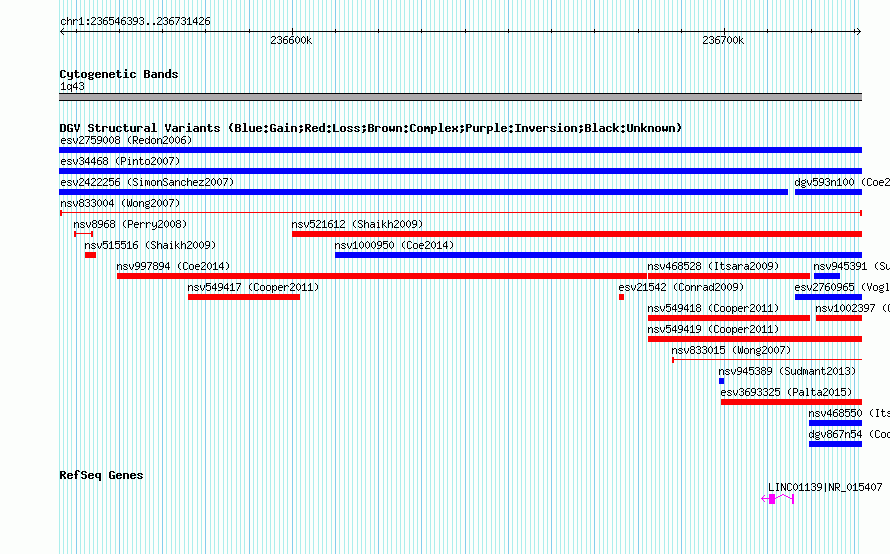Click the nsv945391 short blue bar

[826, 276]
